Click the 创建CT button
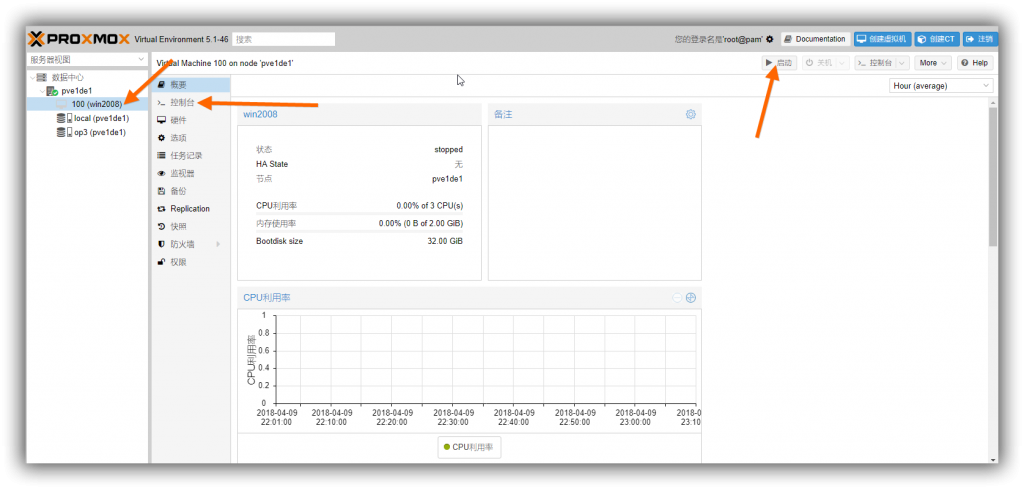The width and height of the screenshot is (1024, 489). [x=936, y=39]
